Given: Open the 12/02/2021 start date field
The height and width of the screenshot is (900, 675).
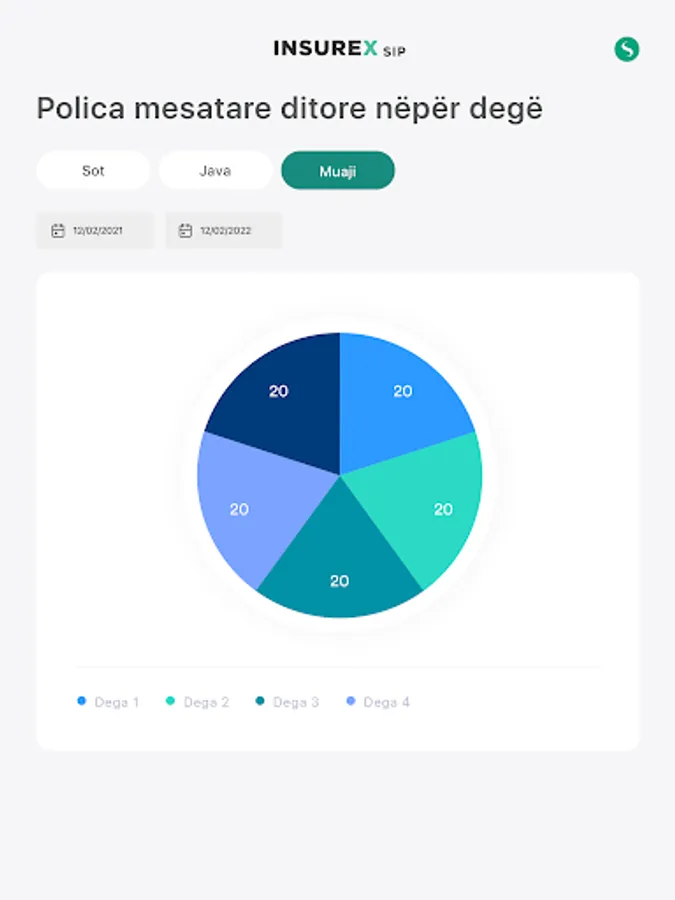Looking at the screenshot, I should pyautogui.click(x=96, y=231).
